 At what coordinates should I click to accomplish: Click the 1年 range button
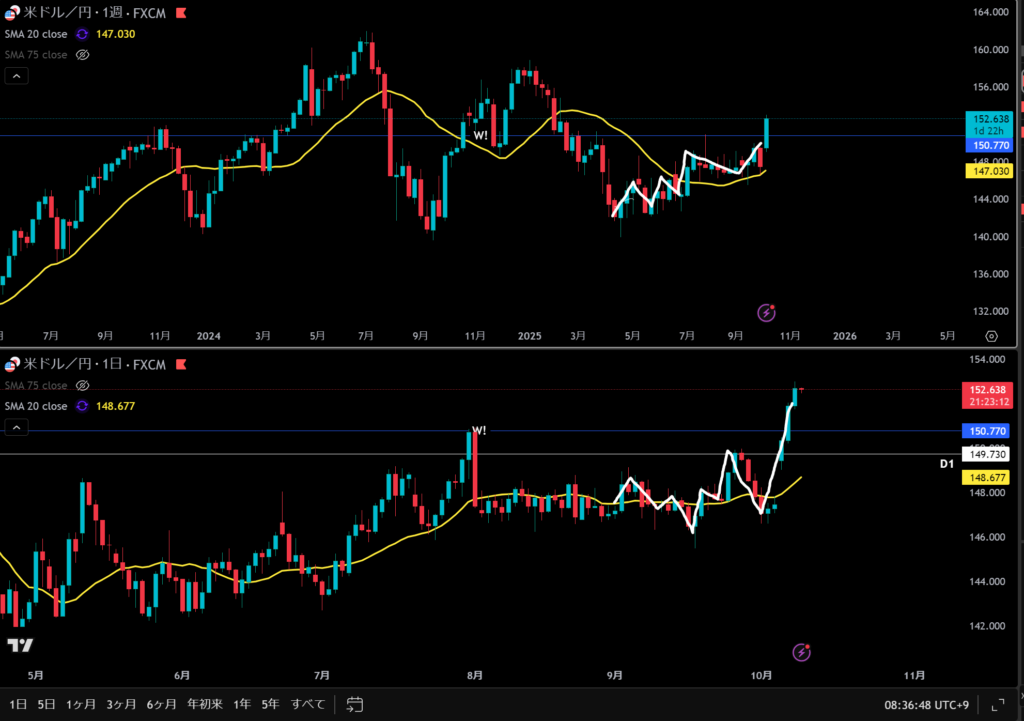242,704
